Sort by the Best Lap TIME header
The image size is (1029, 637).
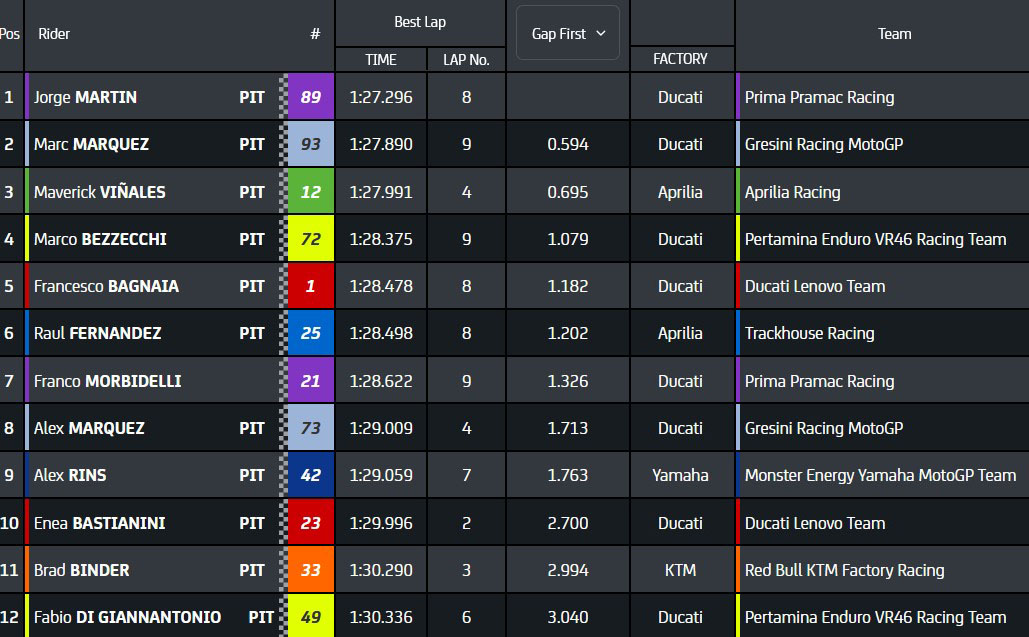pos(381,59)
